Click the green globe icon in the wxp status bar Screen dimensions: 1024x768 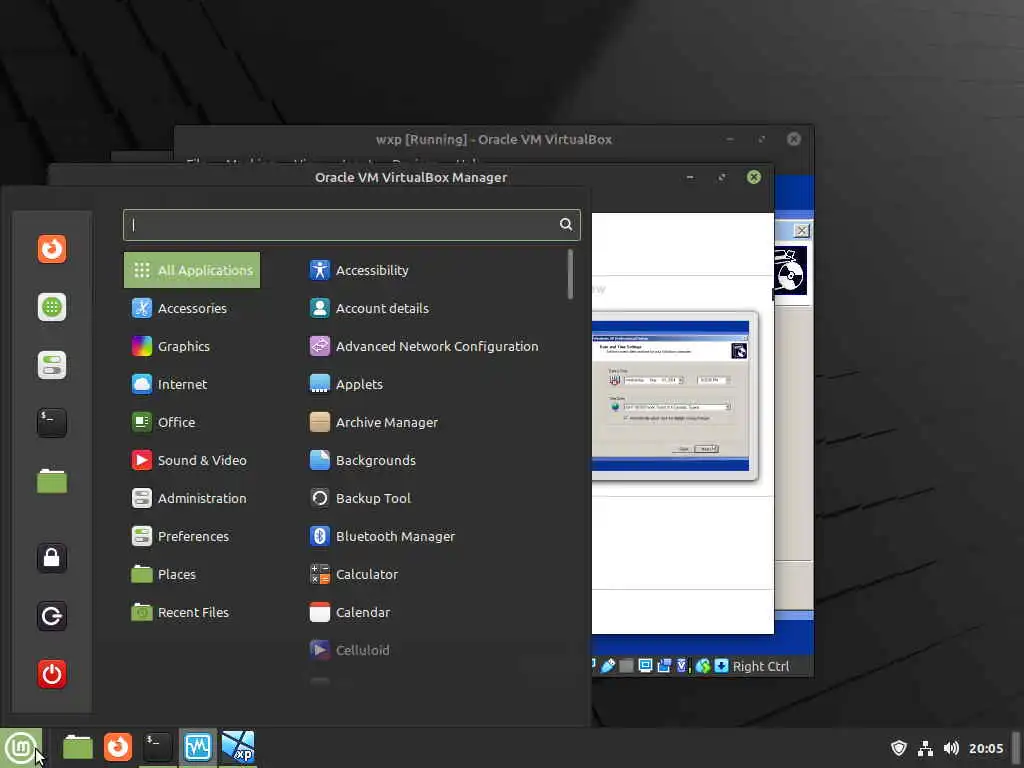[703, 665]
